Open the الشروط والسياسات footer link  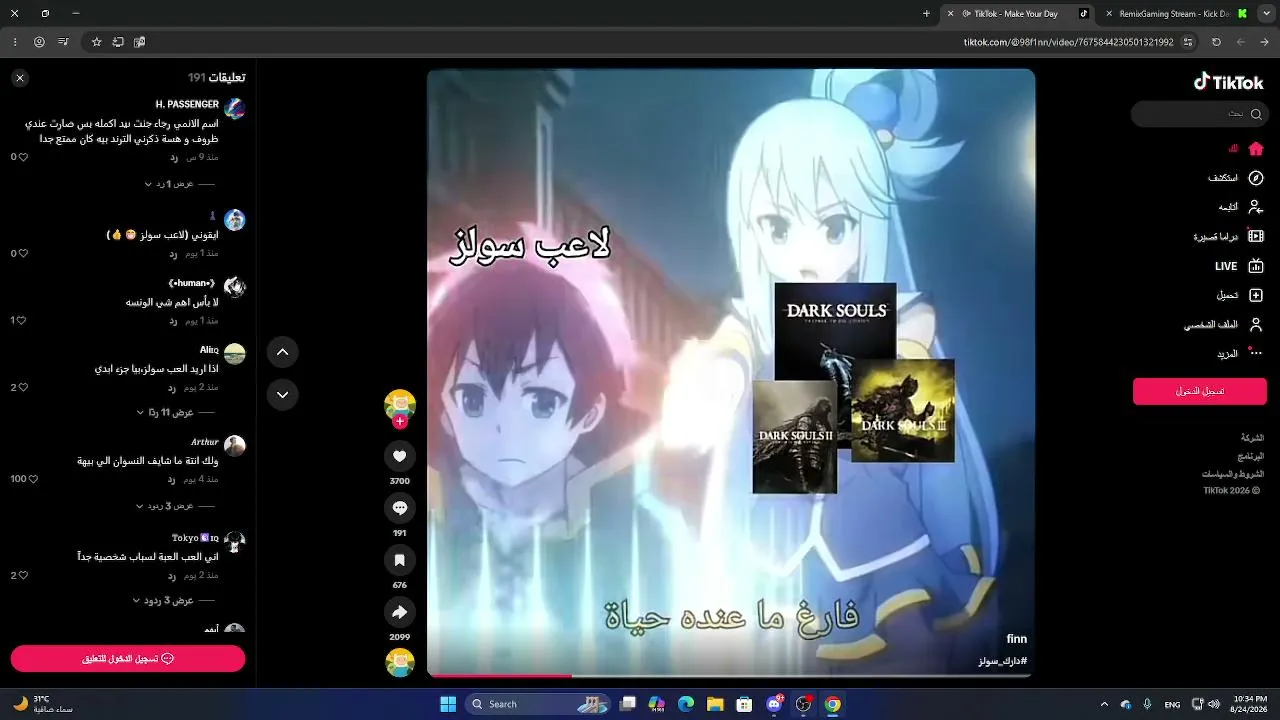tap(1233, 474)
